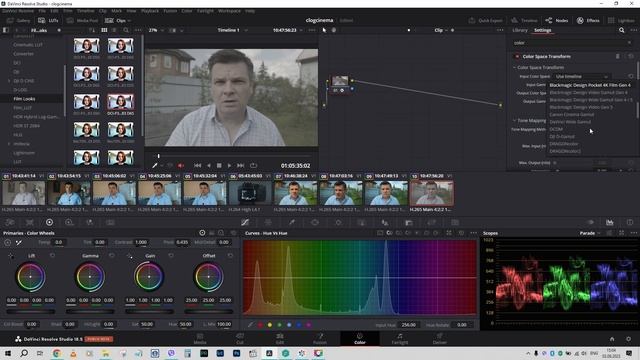This screenshot has height=360, width=640.
Task: Open the Parade scope type dropdown
Action: [x=590, y=233]
